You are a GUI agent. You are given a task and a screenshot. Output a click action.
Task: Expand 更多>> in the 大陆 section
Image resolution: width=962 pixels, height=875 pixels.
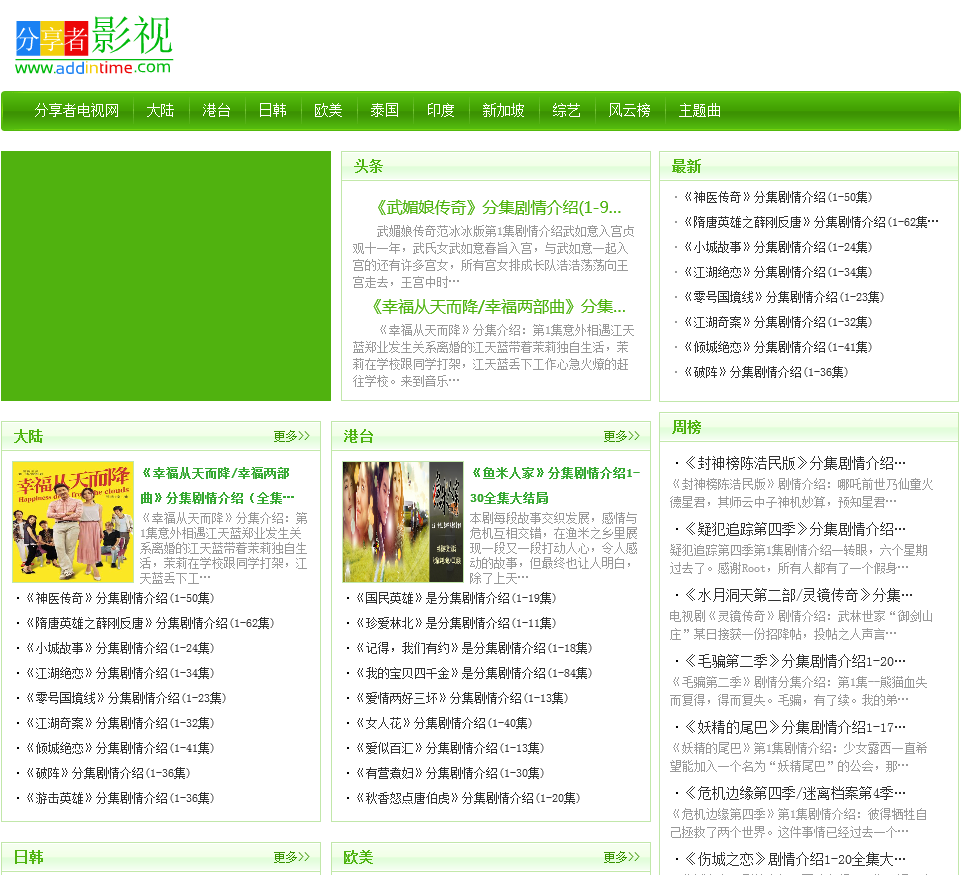pos(291,436)
